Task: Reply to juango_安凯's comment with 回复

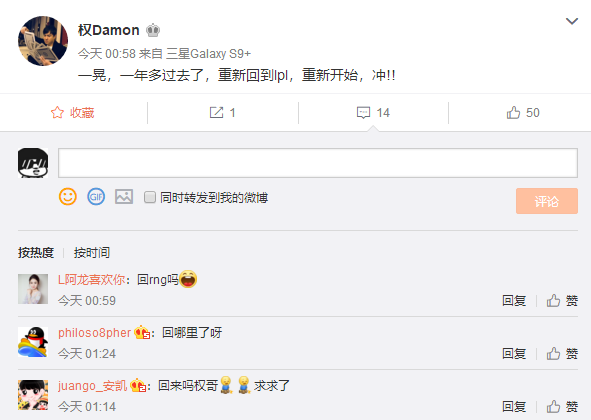Action: point(514,406)
